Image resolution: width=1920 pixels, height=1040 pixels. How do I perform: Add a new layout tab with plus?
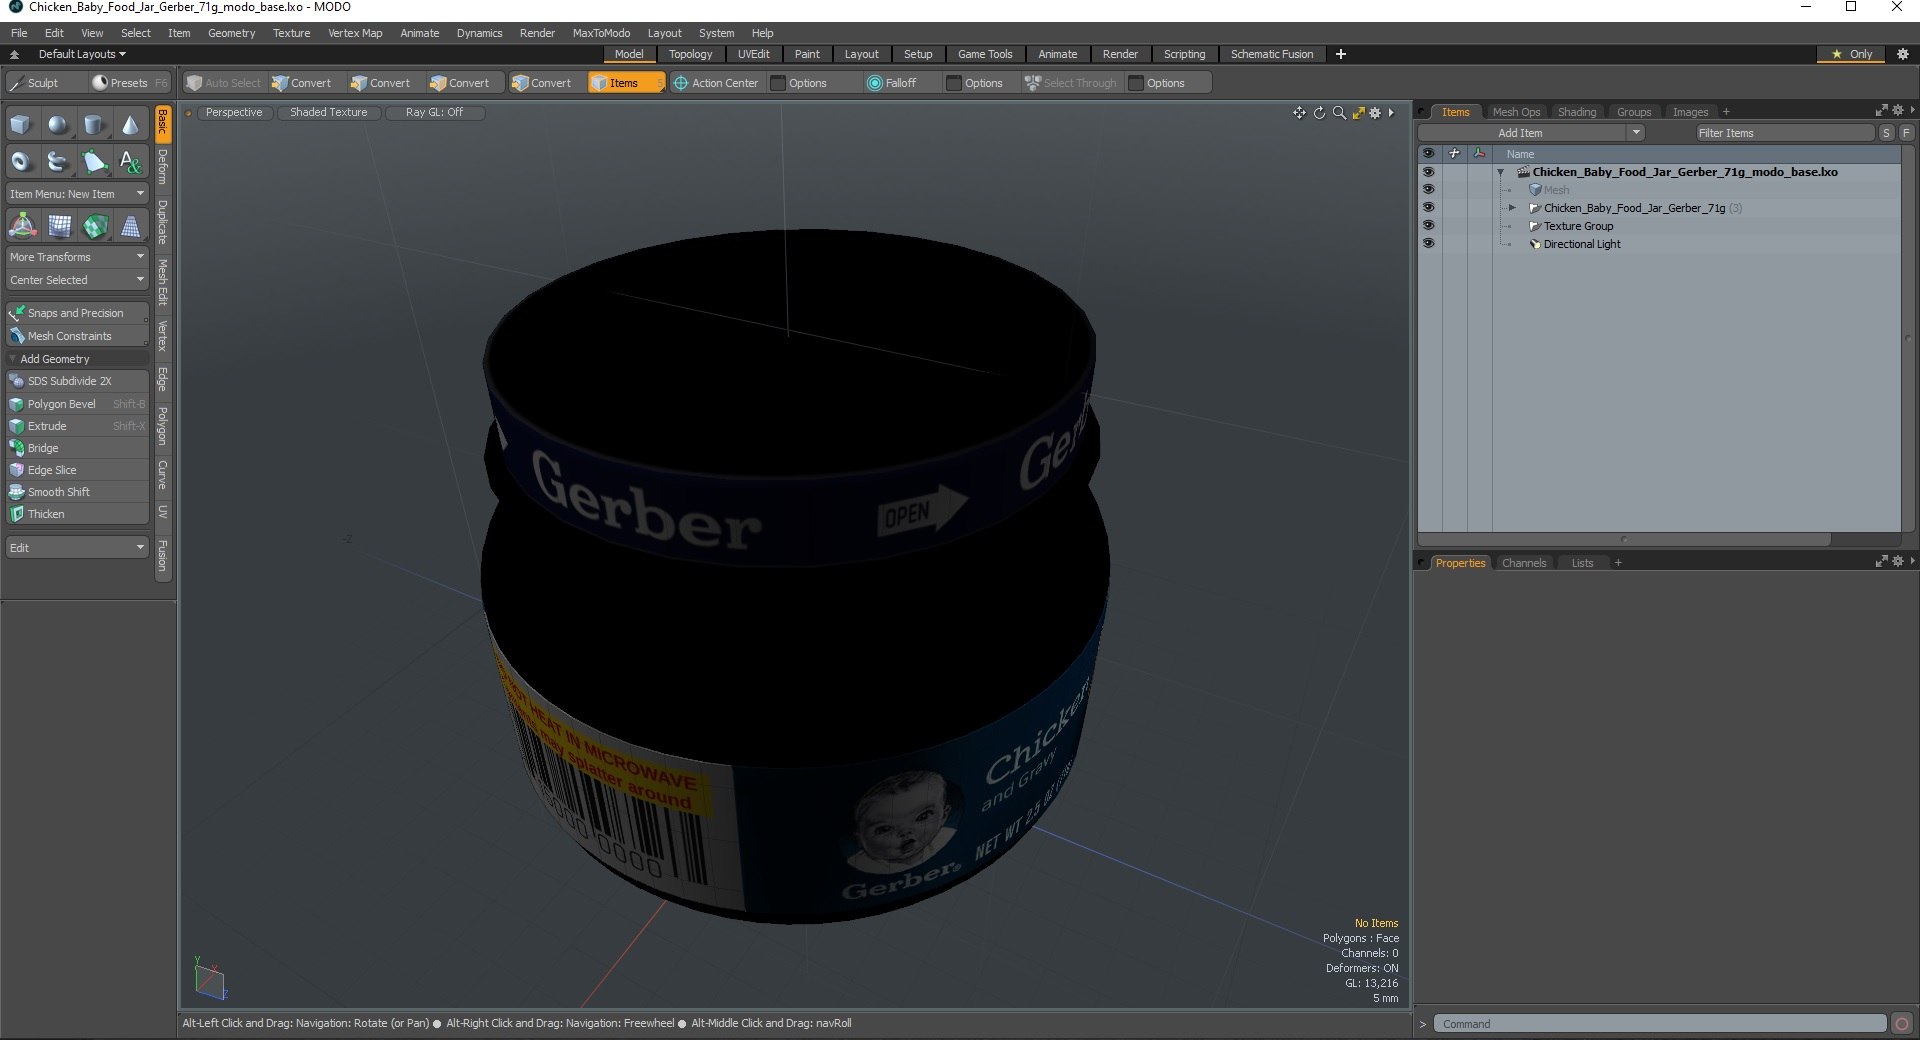click(x=1341, y=54)
